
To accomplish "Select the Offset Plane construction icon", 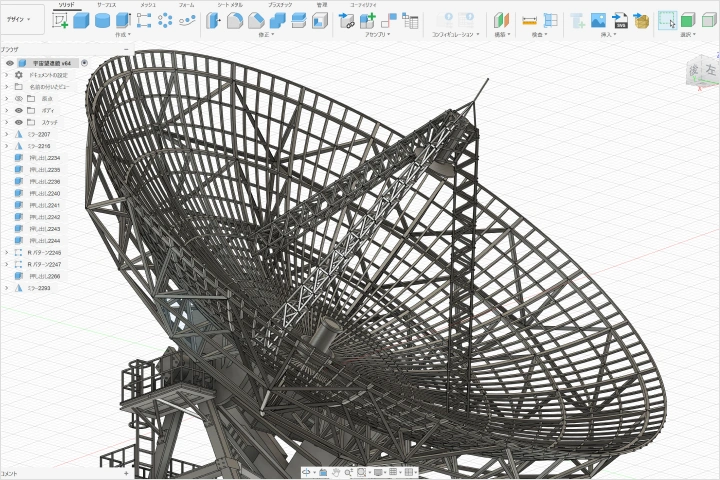I will point(502,21).
